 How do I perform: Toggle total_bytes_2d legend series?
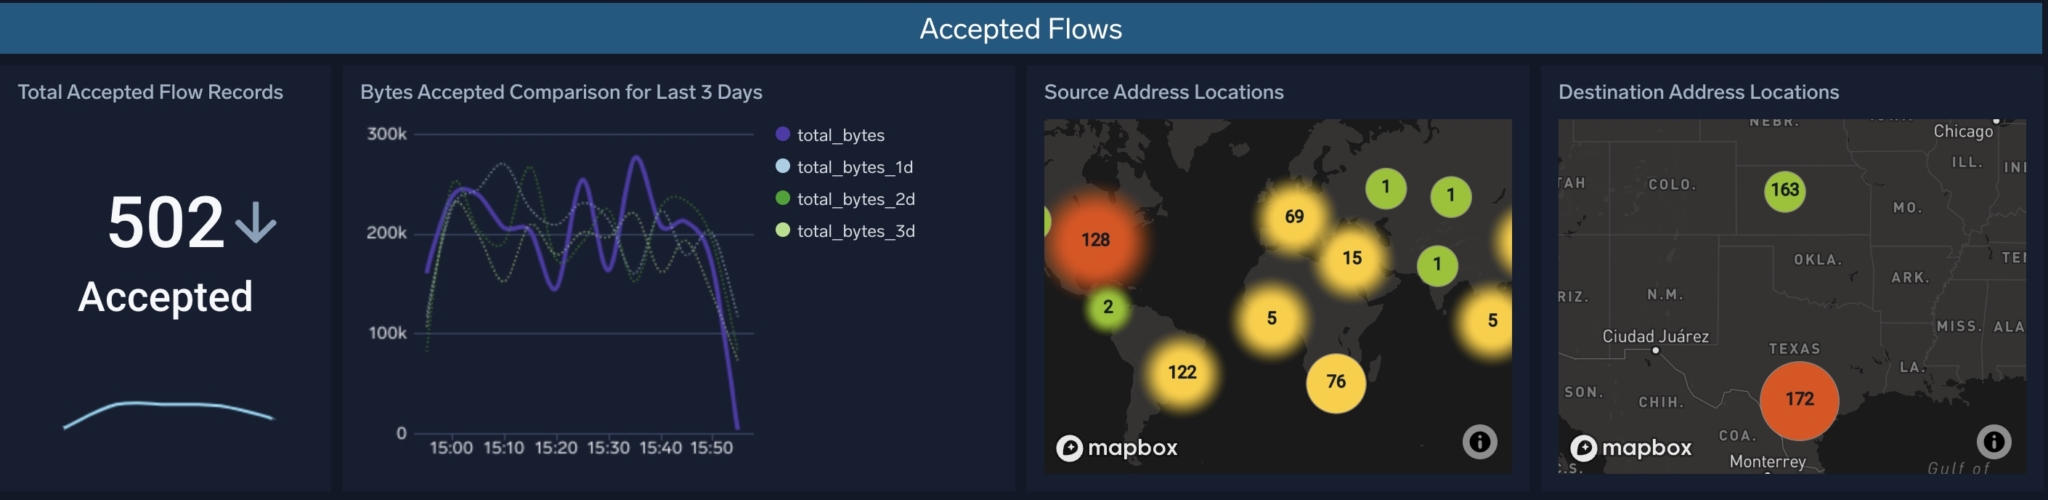click(x=846, y=199)
